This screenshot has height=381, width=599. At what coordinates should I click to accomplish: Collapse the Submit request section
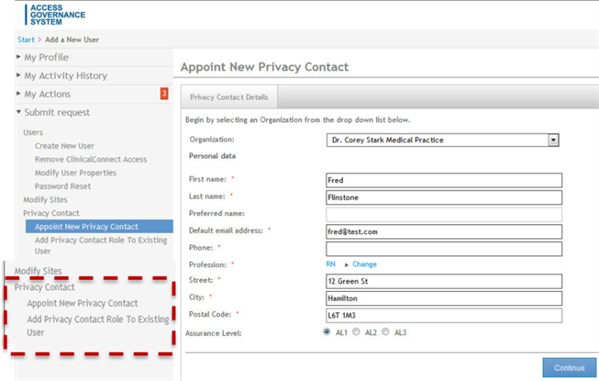57,112
